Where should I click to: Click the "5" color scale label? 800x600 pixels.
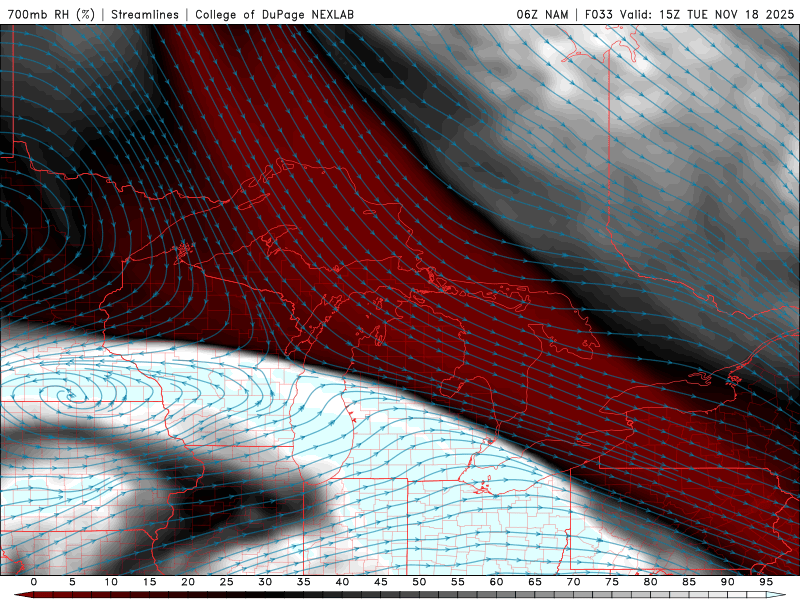pyautogui.click(x=72, y=582)
